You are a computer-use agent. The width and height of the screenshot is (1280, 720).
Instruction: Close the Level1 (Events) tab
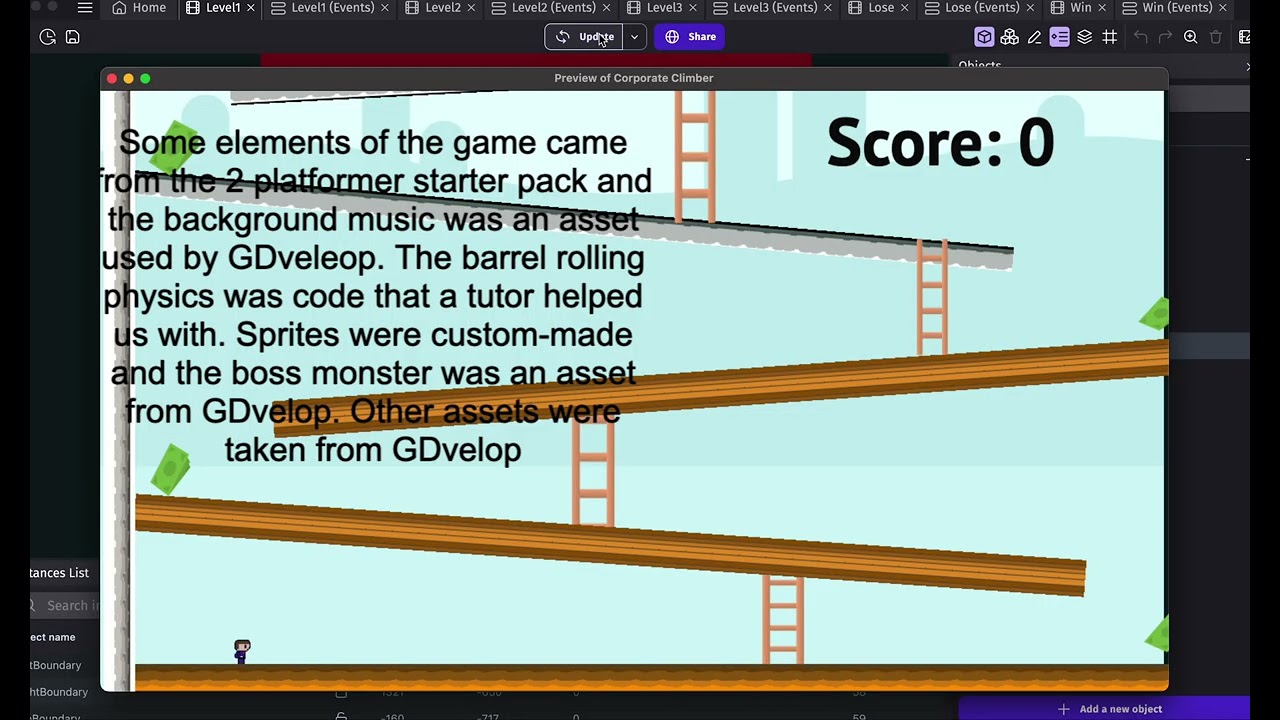pos(385,8)
